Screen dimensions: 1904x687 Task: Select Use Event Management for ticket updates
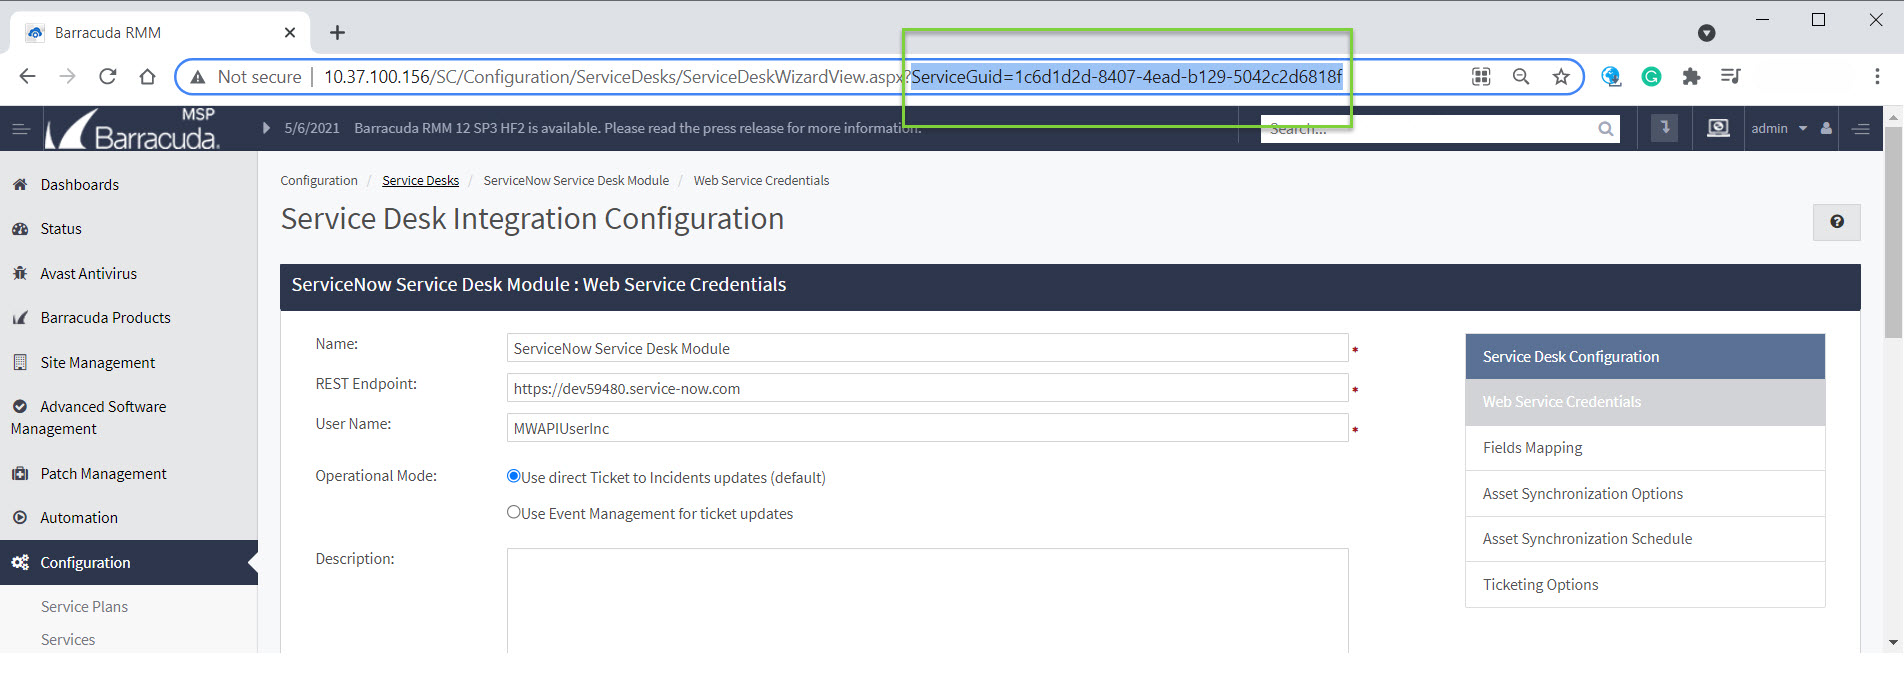[x=514, y=513]
